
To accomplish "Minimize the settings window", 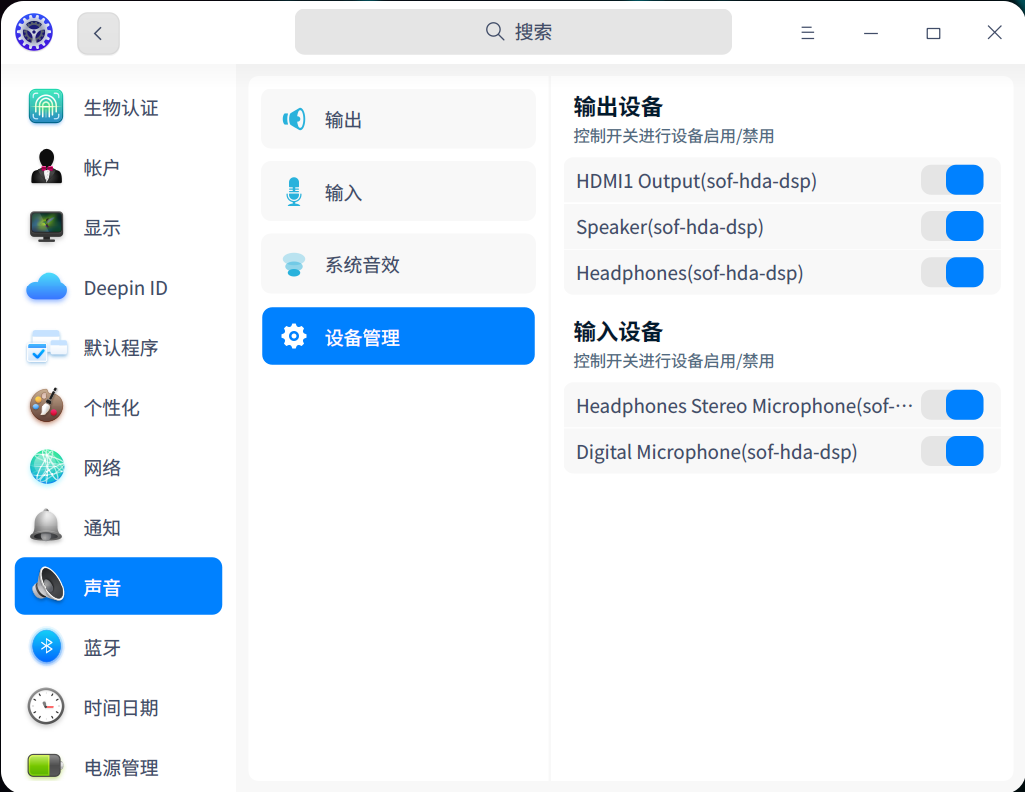I will (x=871, y=33).
